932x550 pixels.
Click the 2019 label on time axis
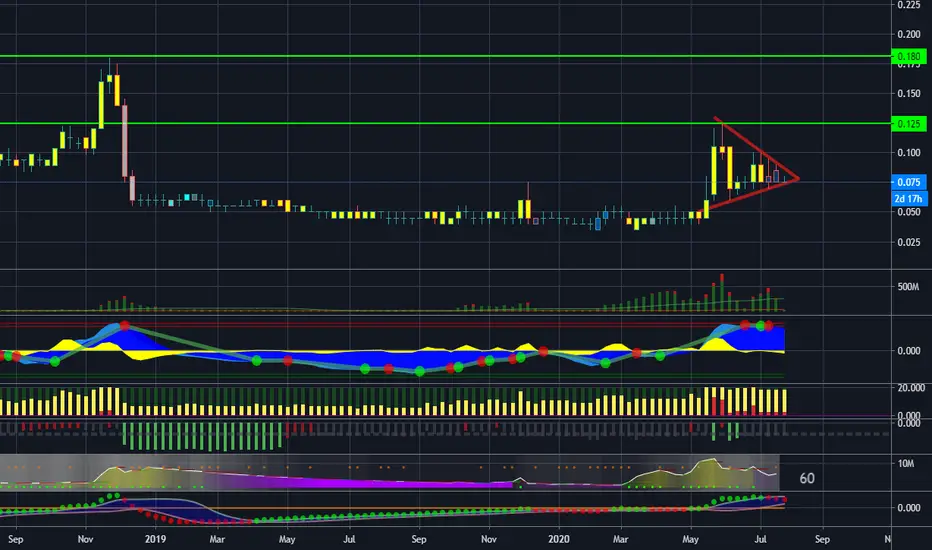coord(155,539)
